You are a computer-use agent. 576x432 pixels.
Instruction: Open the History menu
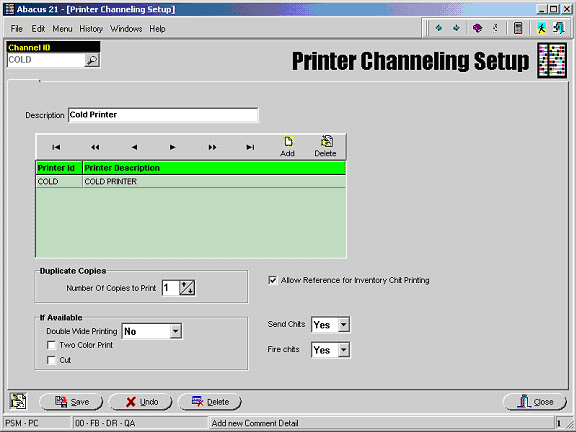[91, 29]
